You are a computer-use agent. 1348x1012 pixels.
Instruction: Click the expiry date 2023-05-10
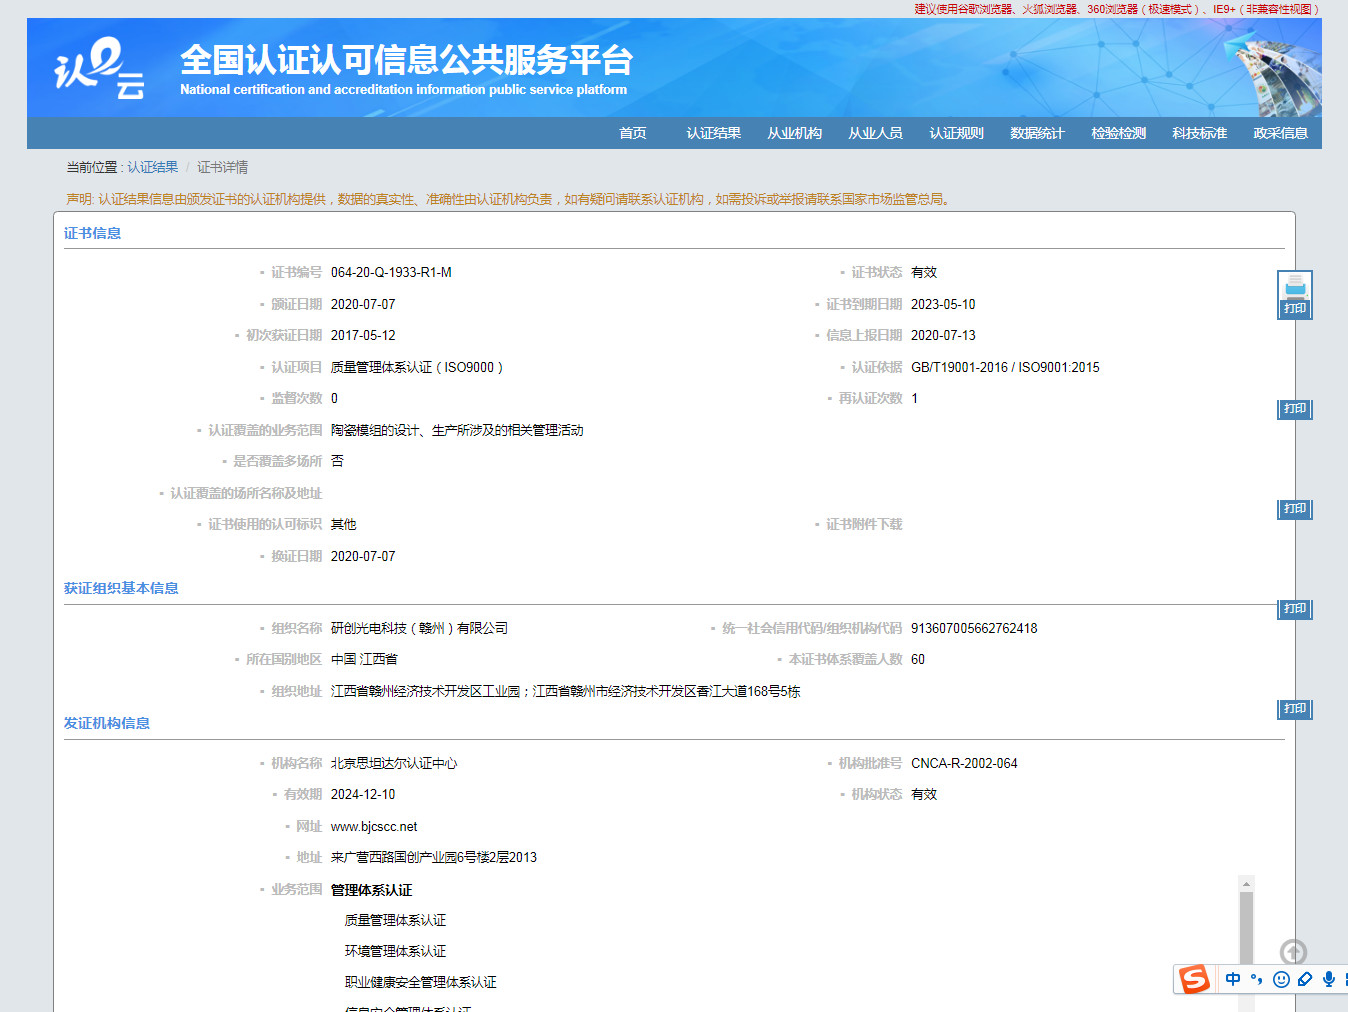[943, 304]
